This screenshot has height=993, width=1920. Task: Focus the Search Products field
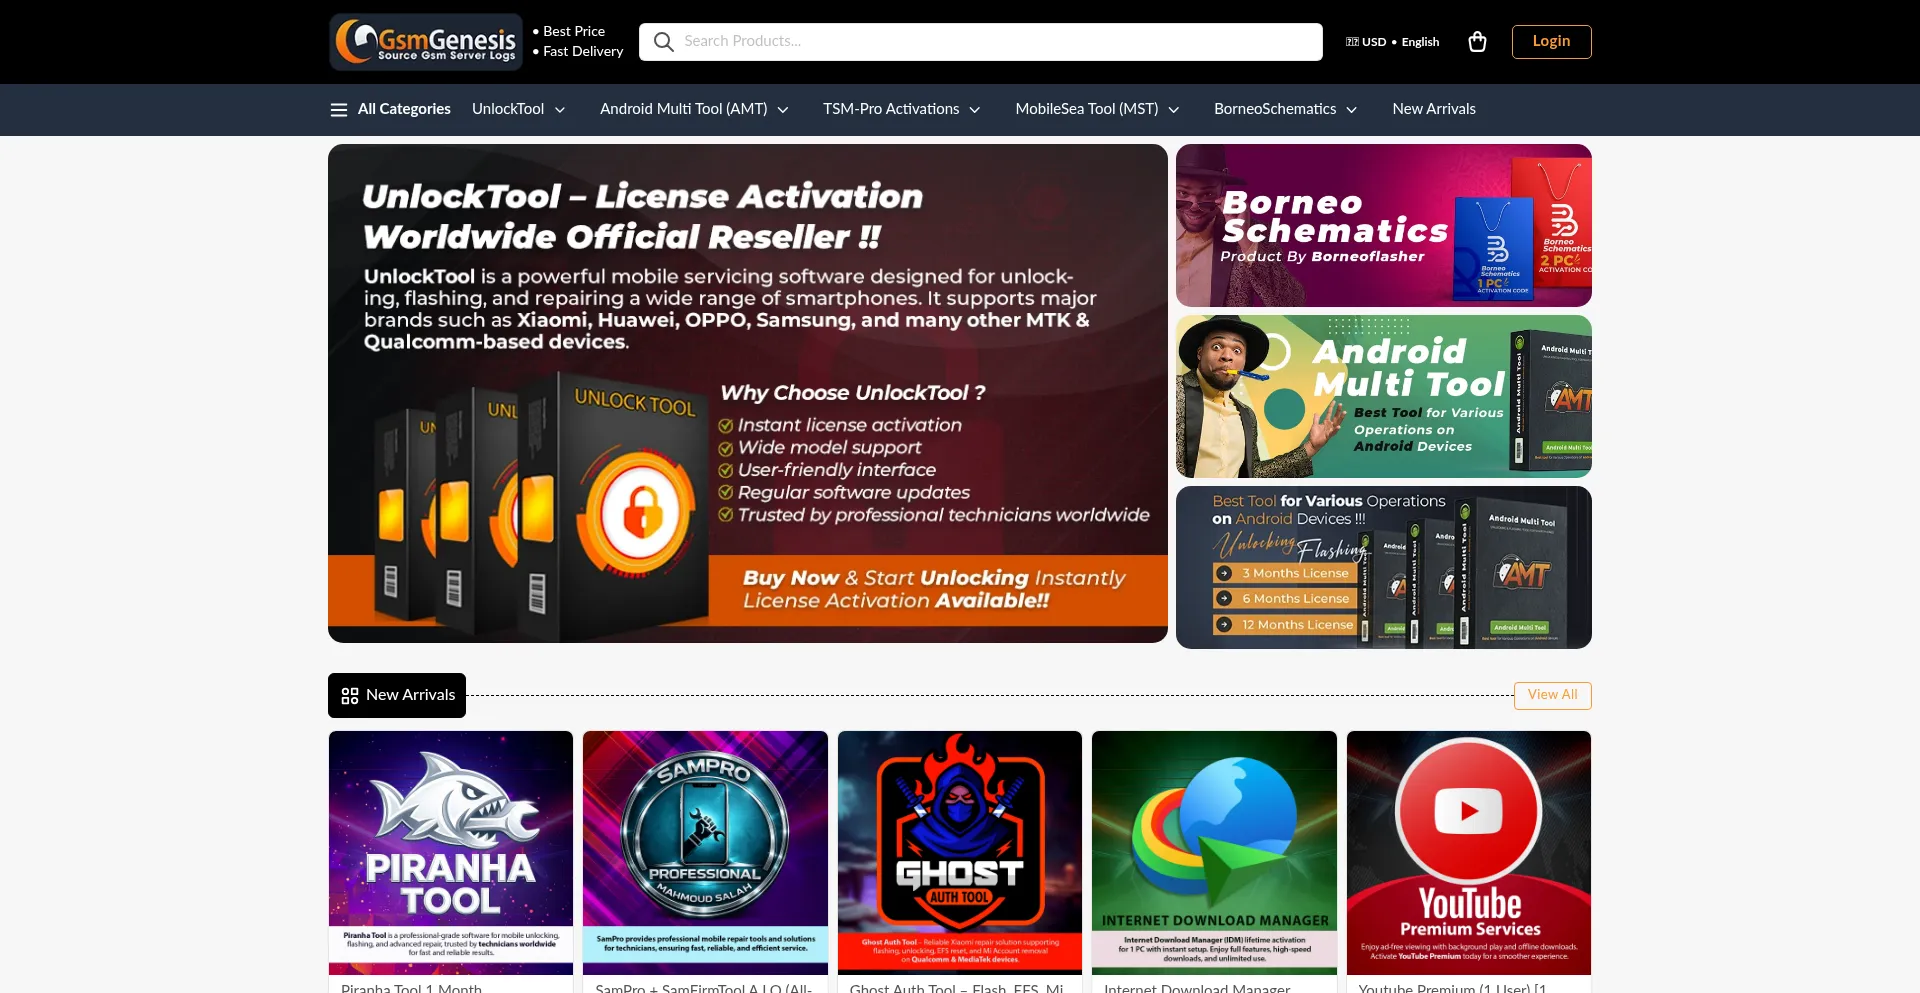tap(980, 42)
